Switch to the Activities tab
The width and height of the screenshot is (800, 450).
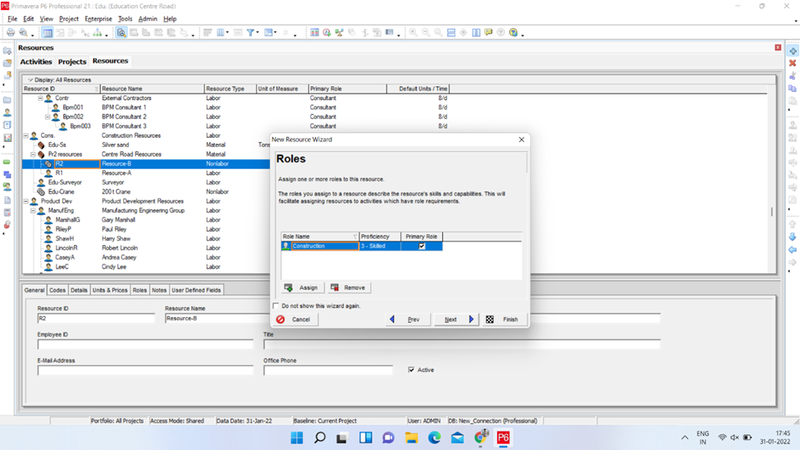[x=36, y=62]
